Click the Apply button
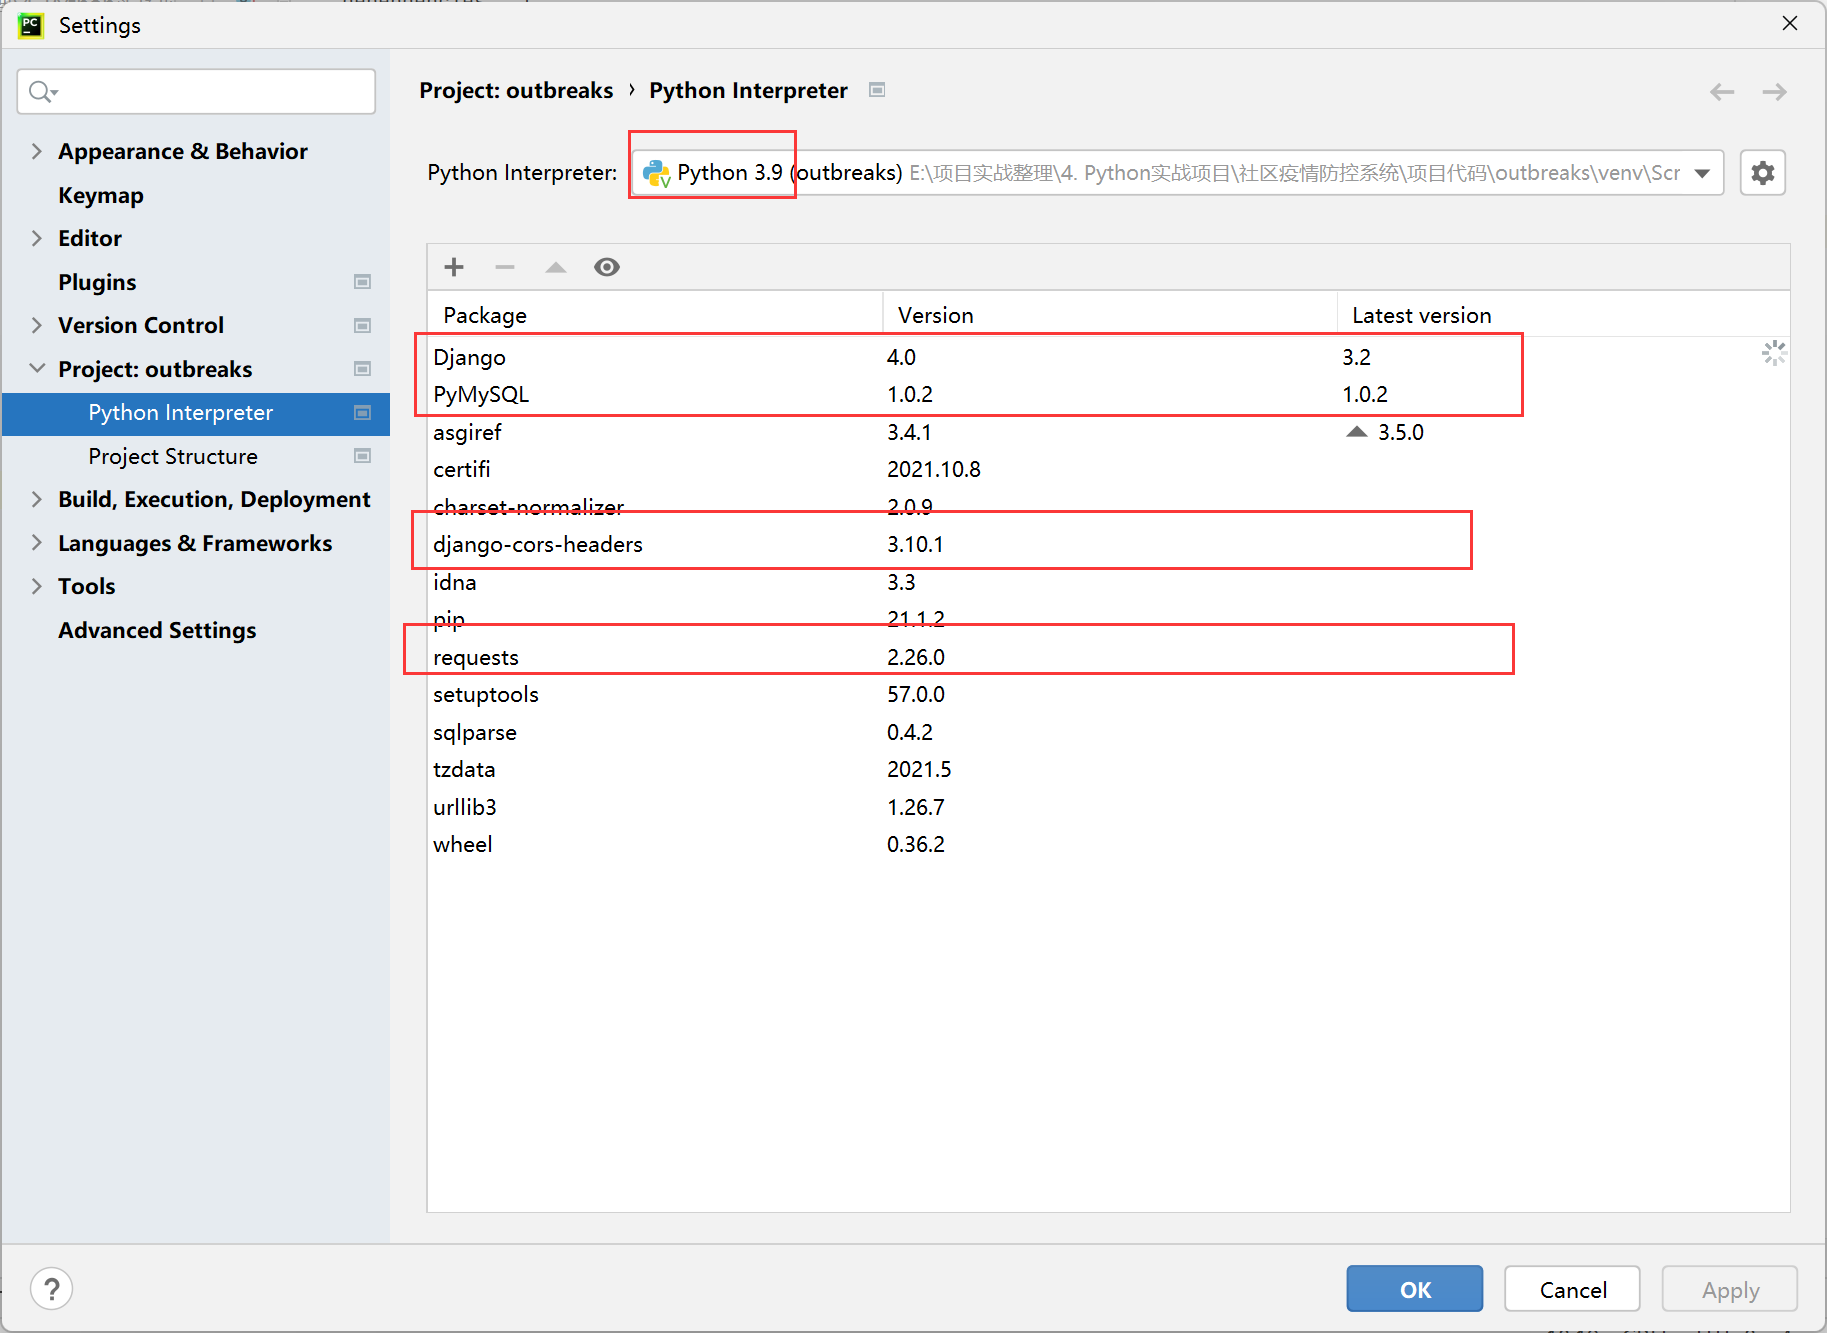 pos(1730,1289)
